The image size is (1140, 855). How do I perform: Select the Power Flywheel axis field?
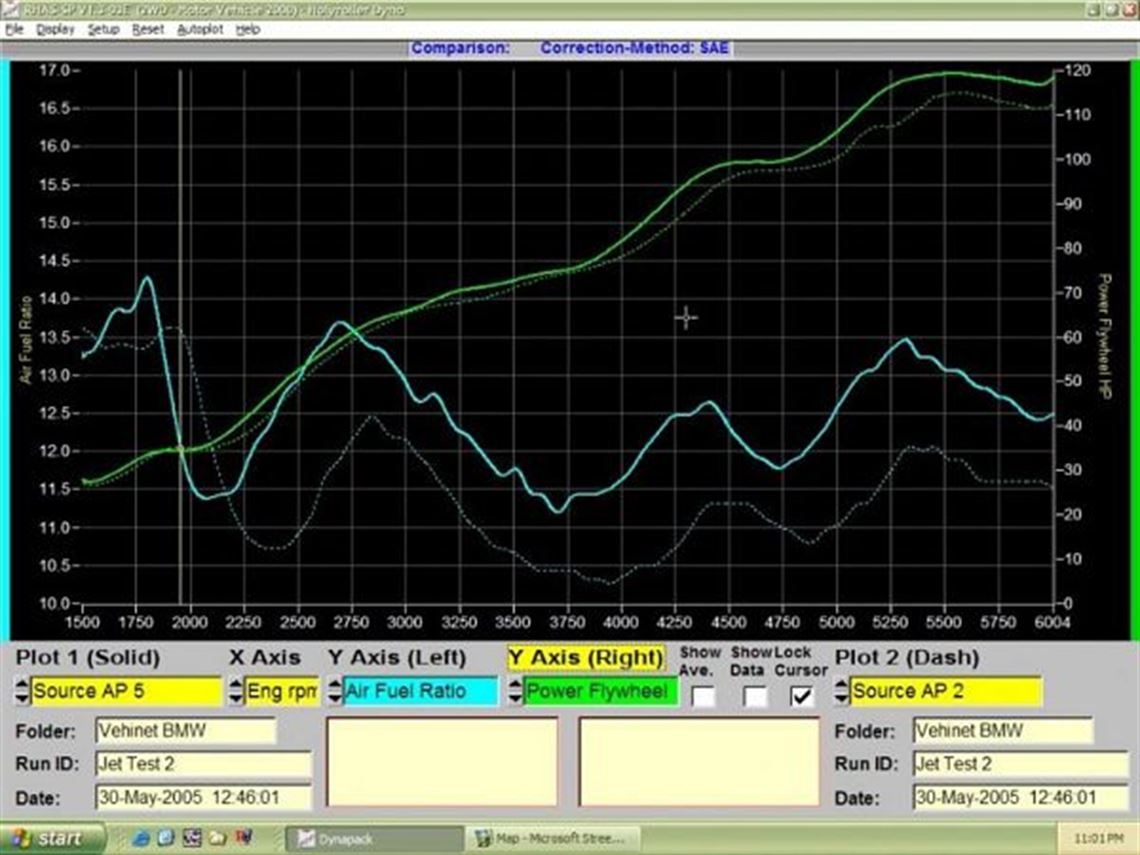(601, 691)
